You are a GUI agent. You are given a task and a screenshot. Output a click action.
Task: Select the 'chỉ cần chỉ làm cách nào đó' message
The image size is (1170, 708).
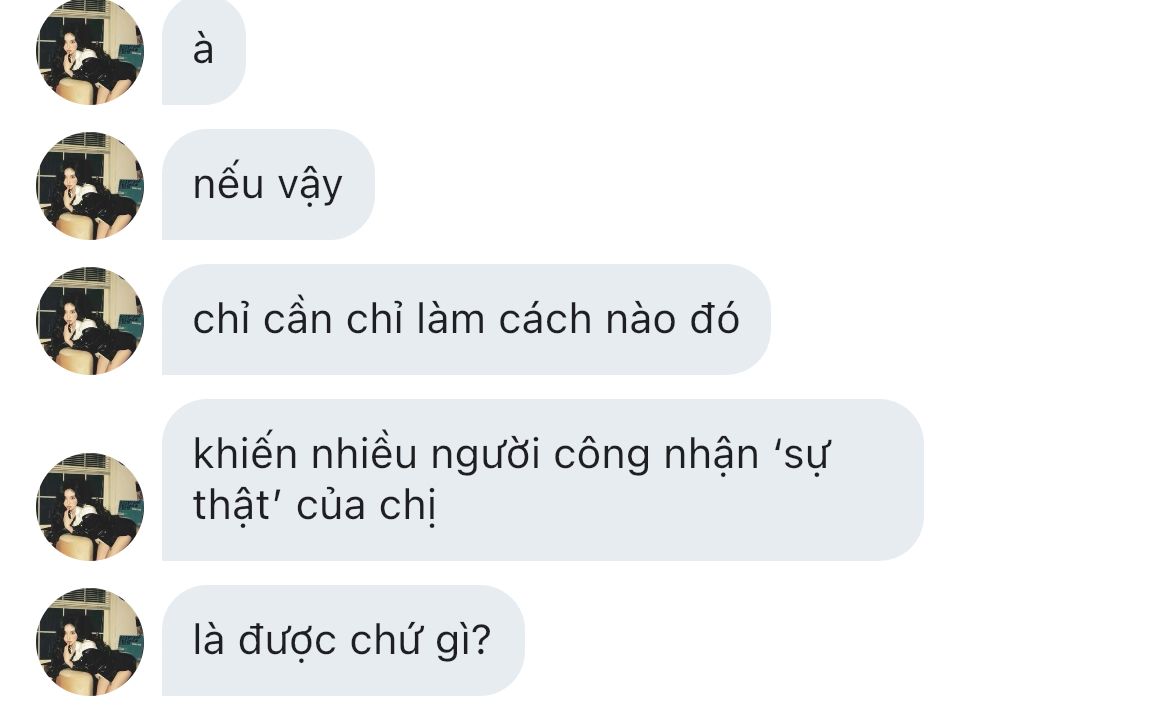pyautogui.click(x=466, y=319)
